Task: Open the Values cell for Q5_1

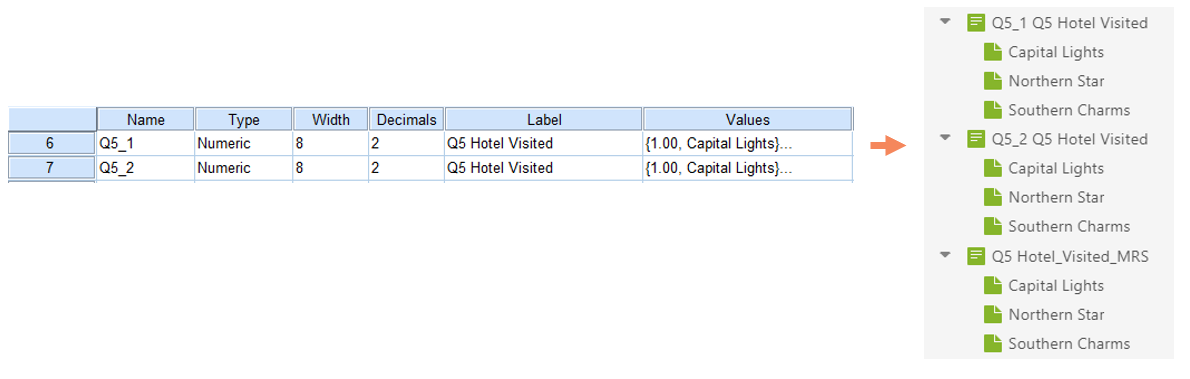Action: [x=748, y=143]
